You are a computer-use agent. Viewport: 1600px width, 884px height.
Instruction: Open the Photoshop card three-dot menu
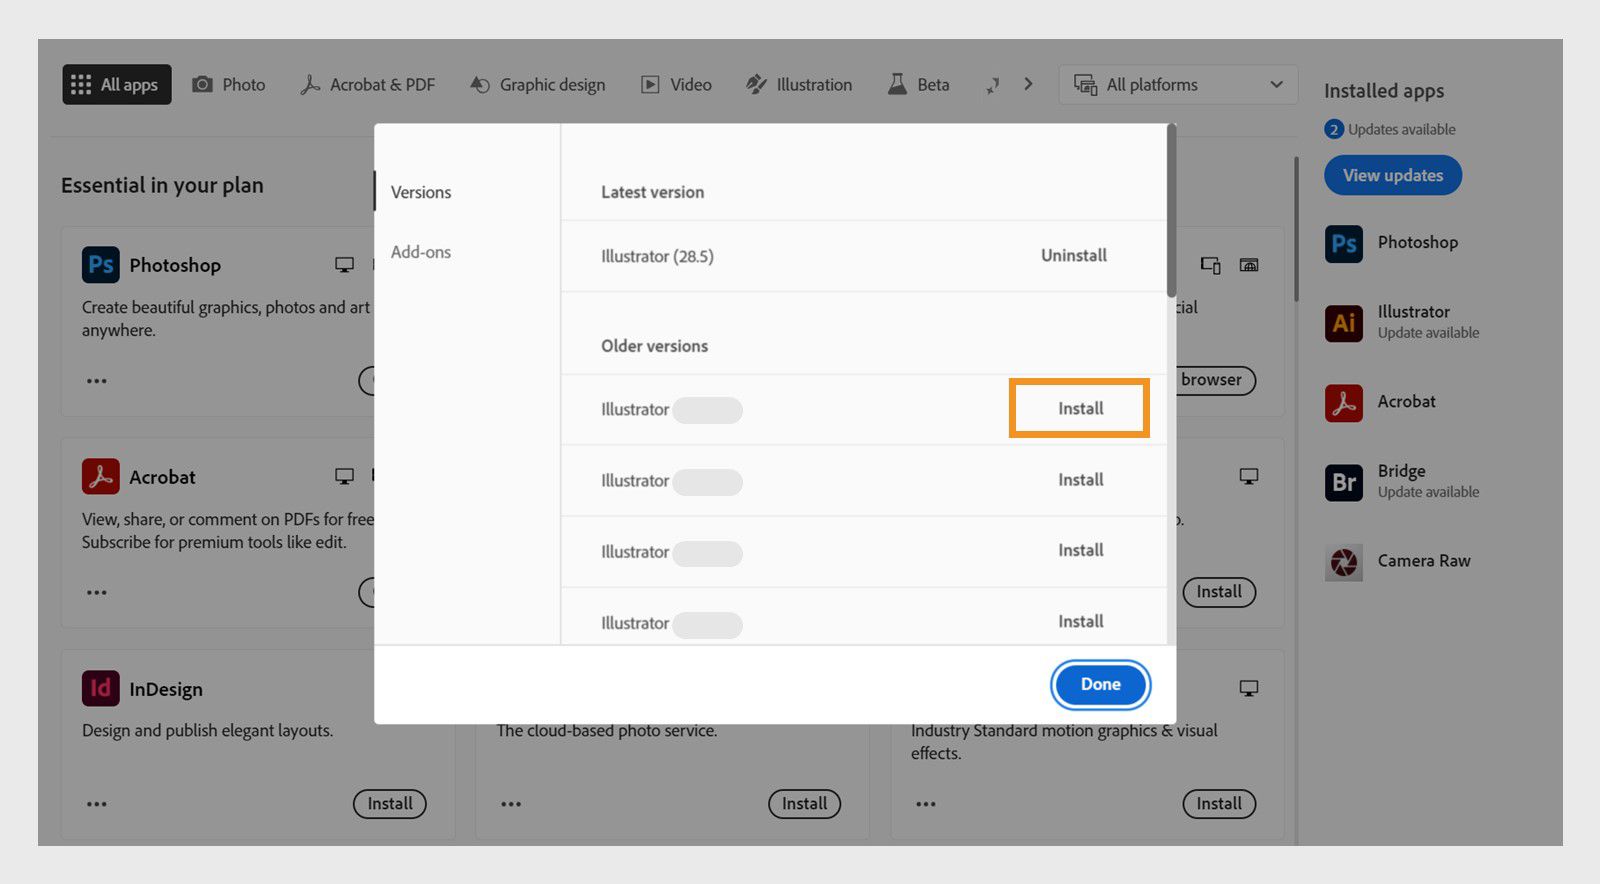(96, 381)
